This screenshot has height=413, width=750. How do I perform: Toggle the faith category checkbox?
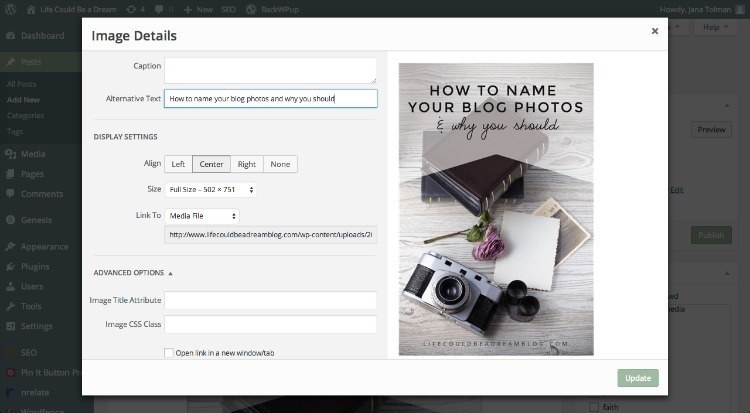(594, 407)
